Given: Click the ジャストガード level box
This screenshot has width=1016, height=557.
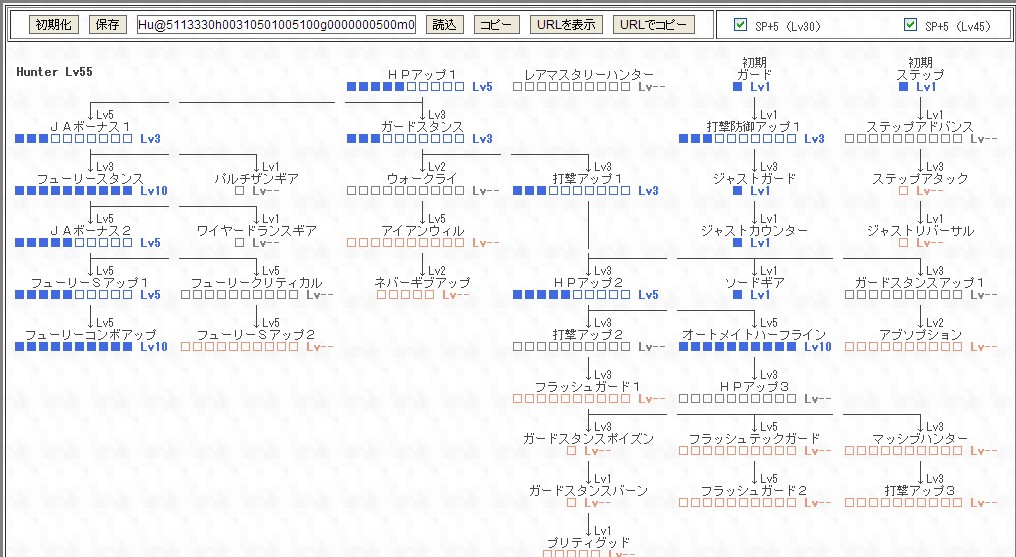Looking at the screenshot, I should 737,191.
